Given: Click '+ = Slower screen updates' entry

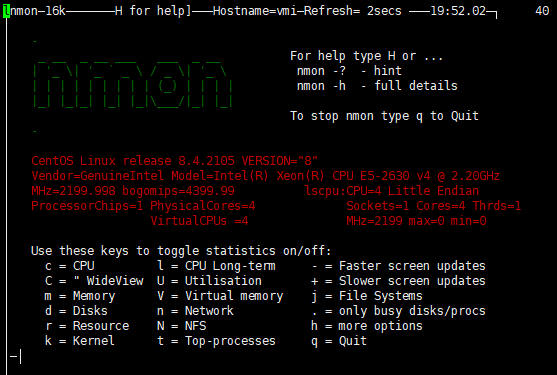Looking at the screenshot, I should (398, 281).
